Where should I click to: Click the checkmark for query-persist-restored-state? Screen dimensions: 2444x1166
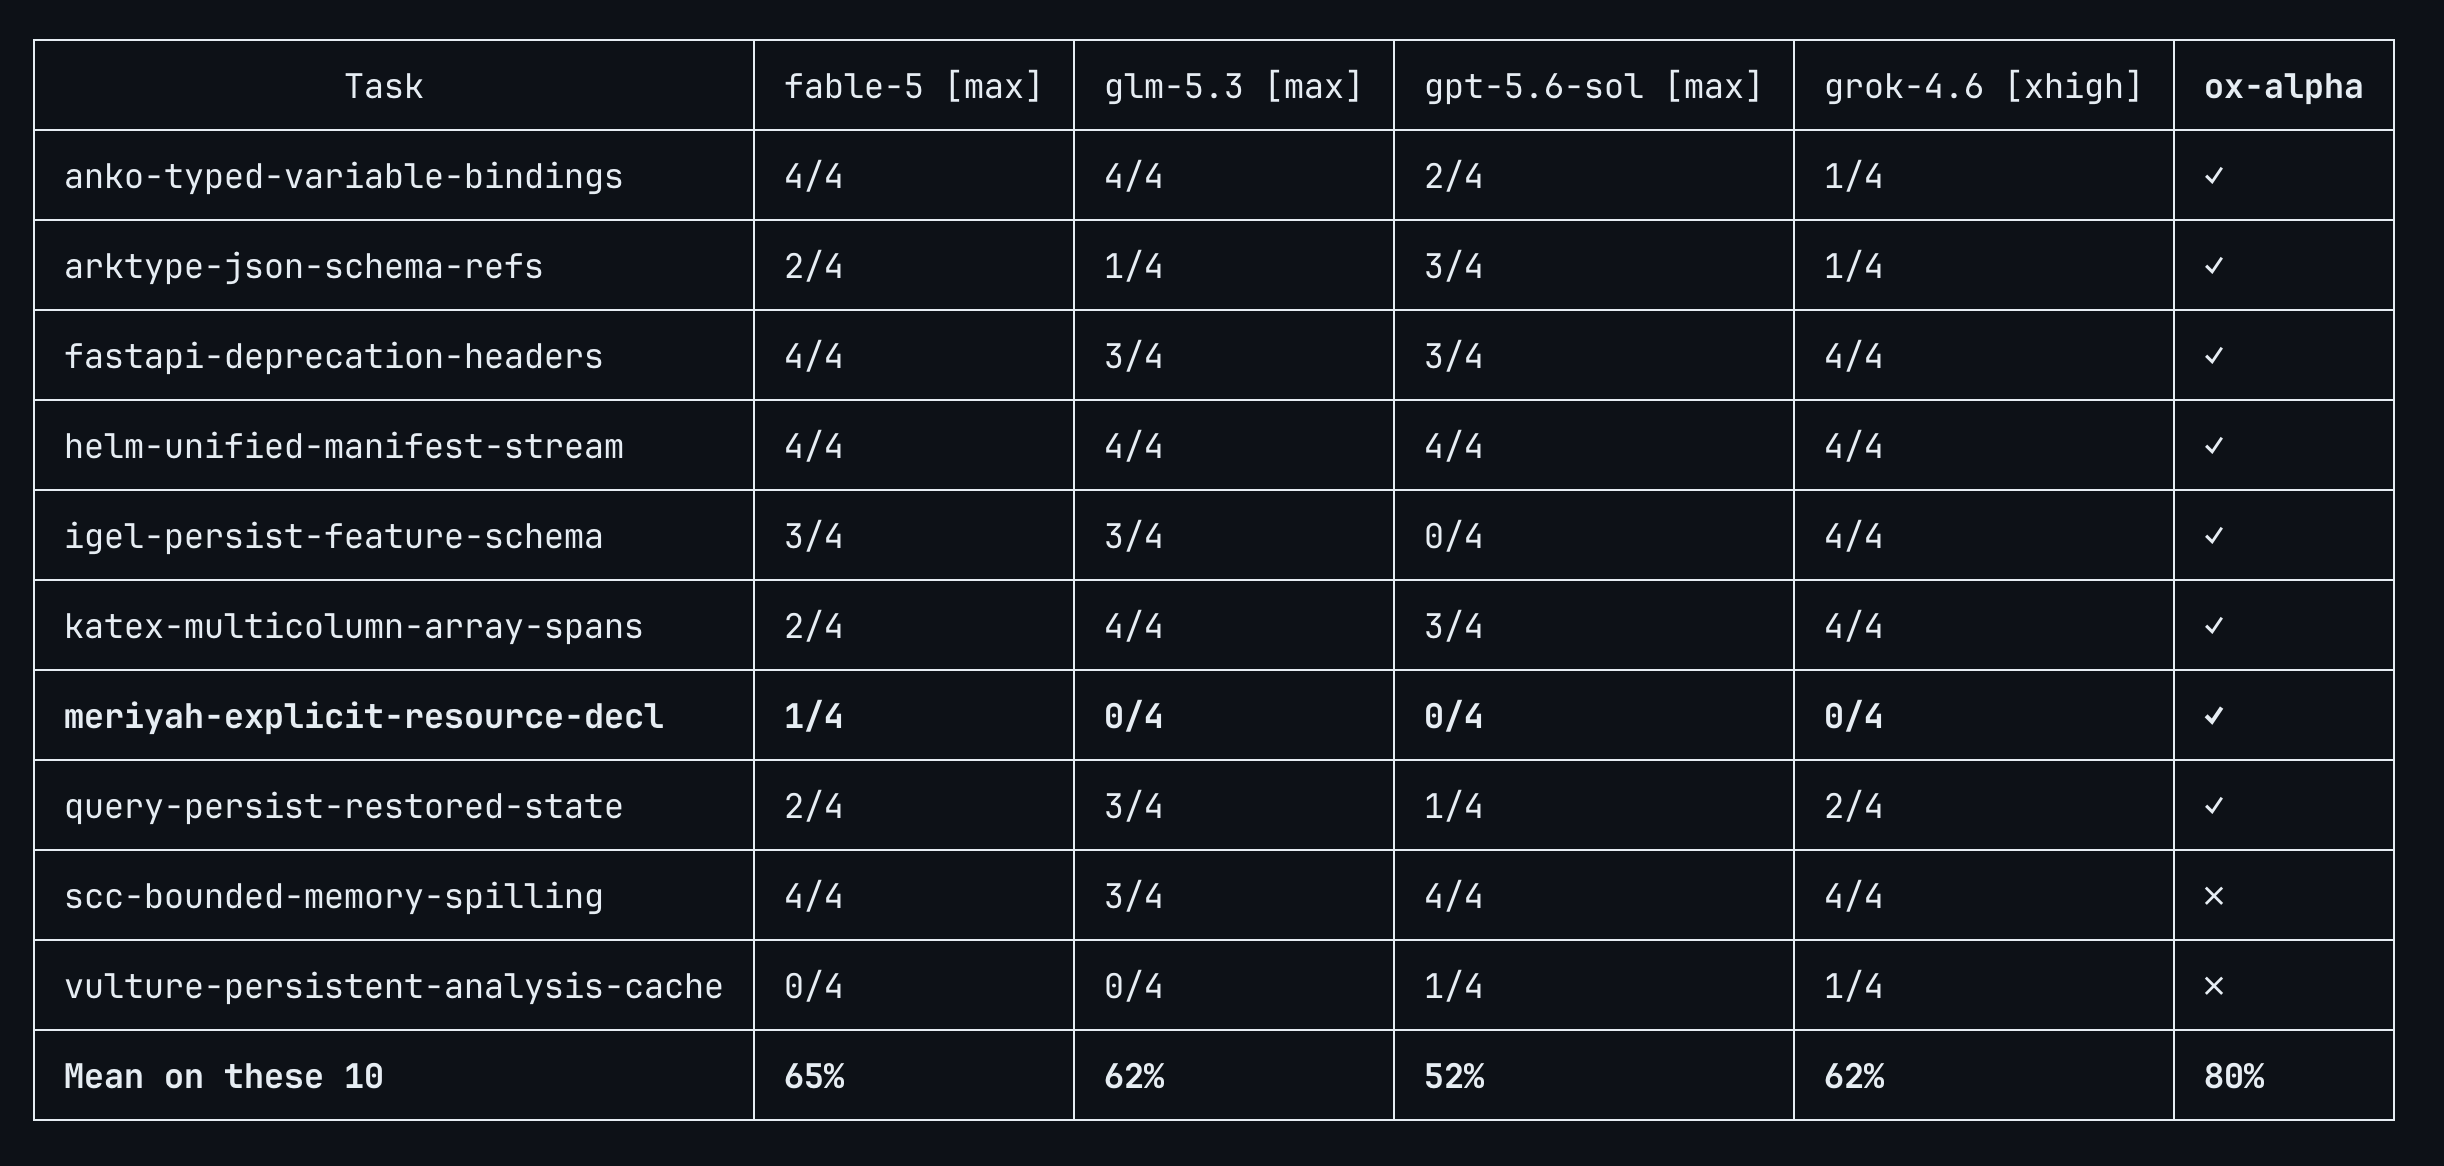click(2214, 806)
